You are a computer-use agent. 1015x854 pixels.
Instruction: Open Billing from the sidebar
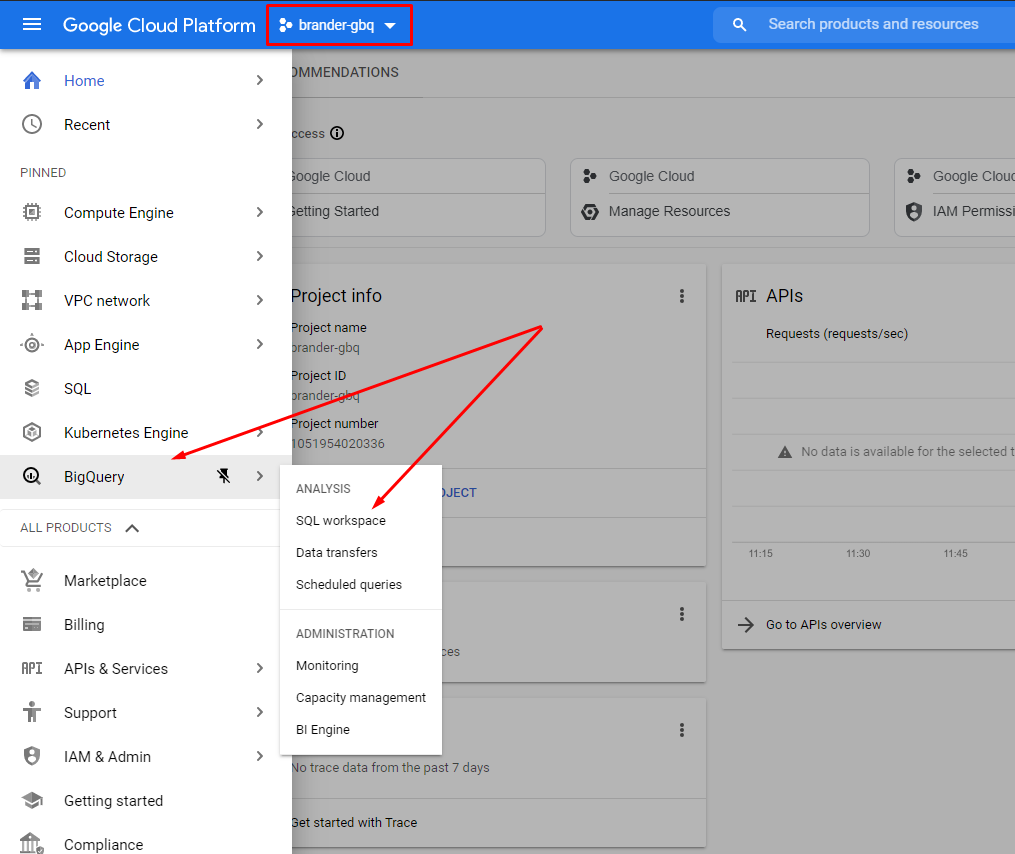tap(84, 625)
